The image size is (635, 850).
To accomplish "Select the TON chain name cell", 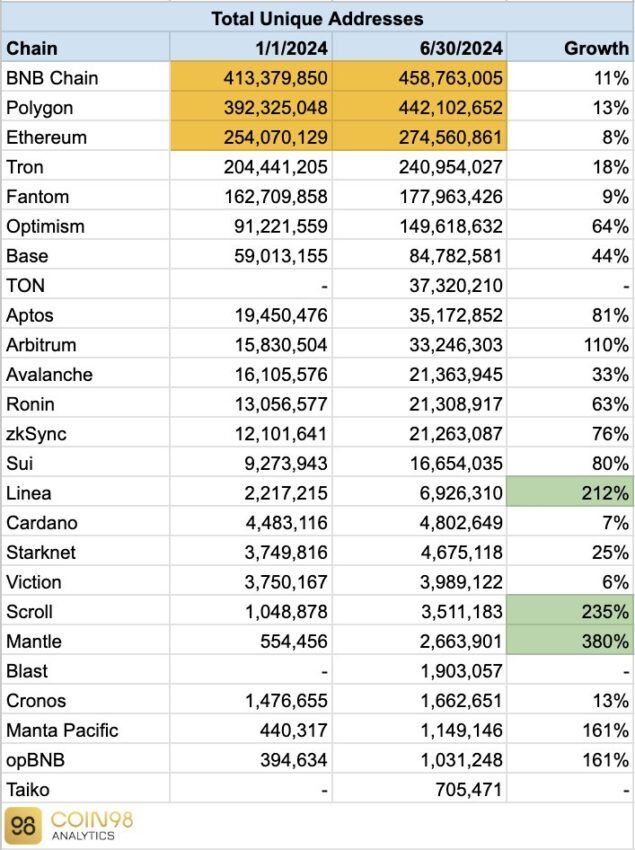I will [85, 285].
